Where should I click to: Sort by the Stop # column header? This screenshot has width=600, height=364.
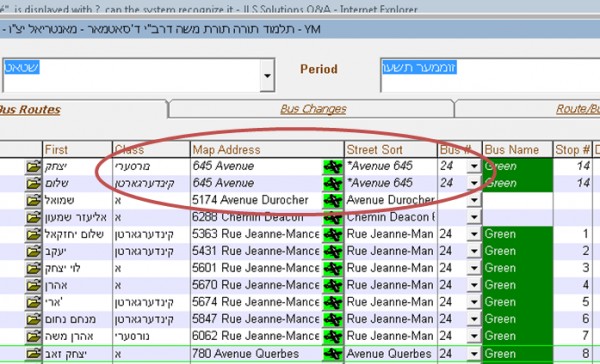(x=572, y=150)
